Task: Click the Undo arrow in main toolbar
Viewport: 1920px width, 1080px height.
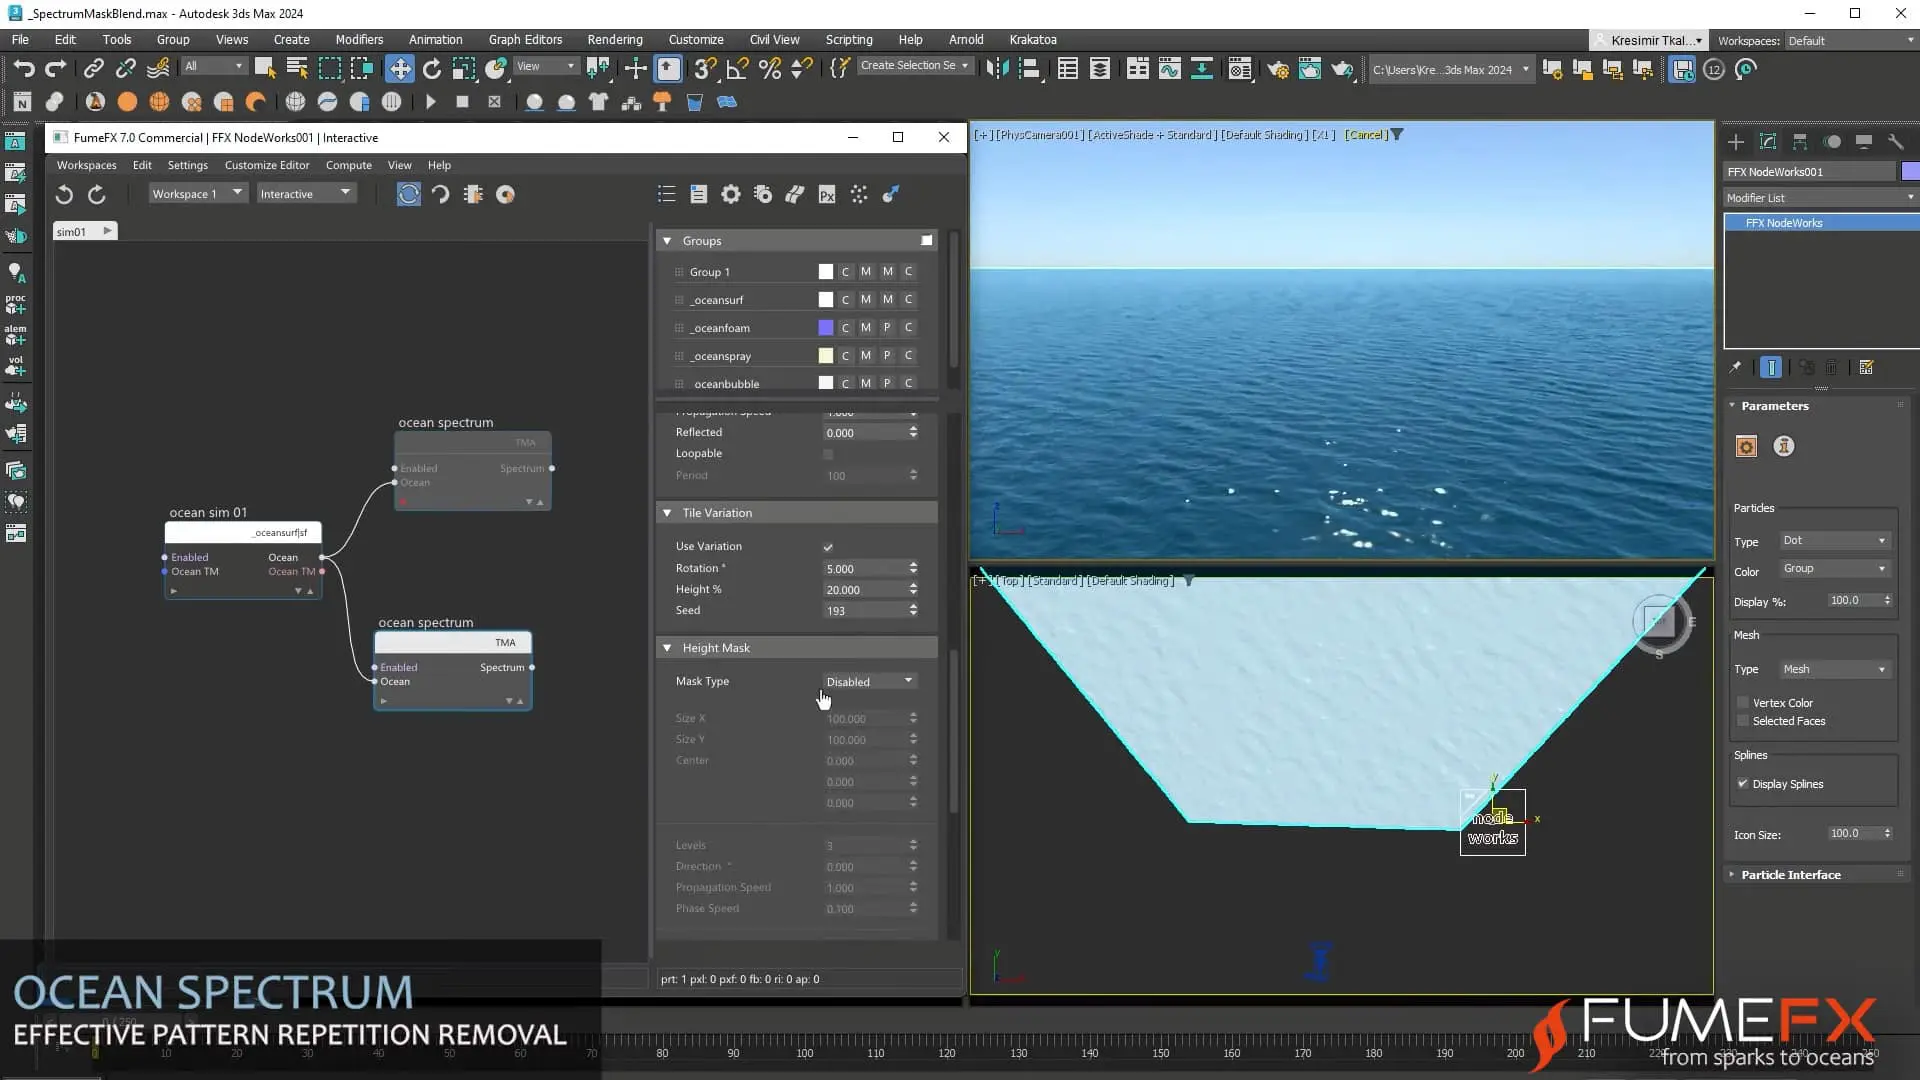Action: [24, 68]
